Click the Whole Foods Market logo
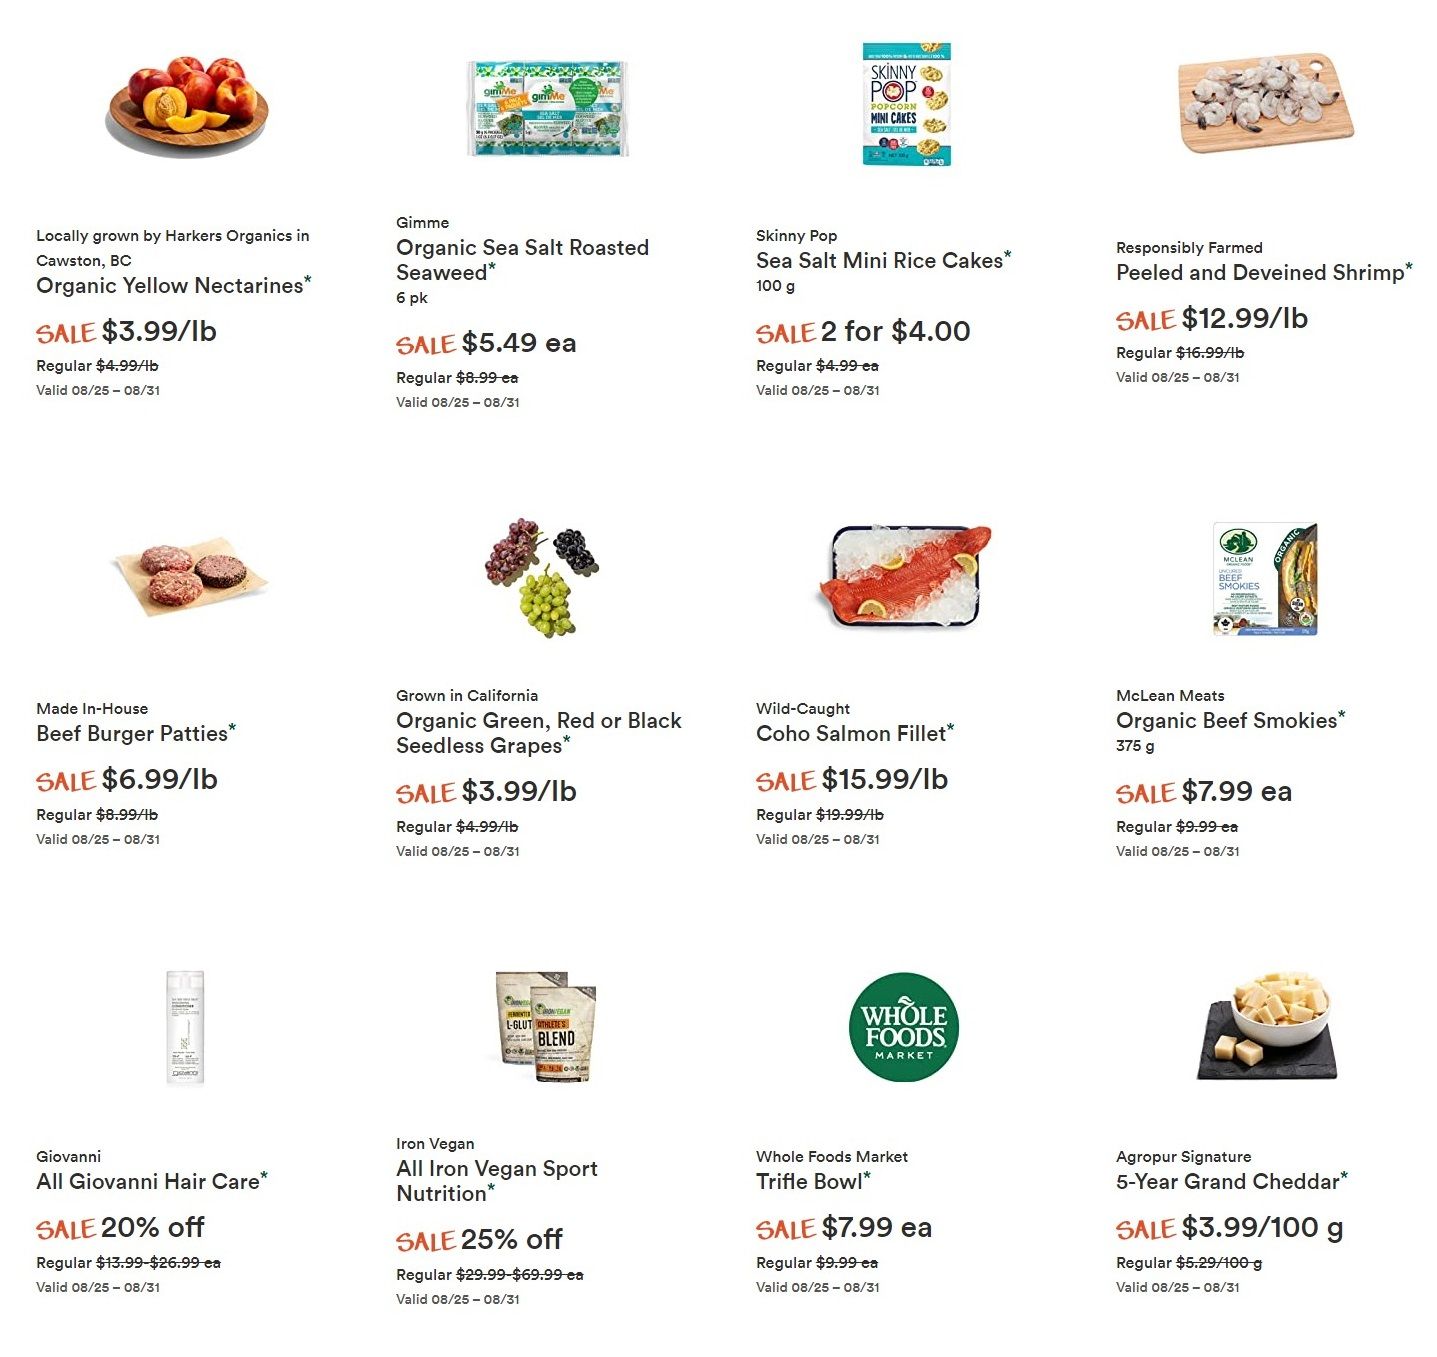This screenshot has height=1357, width=1437. point(904,1027)
